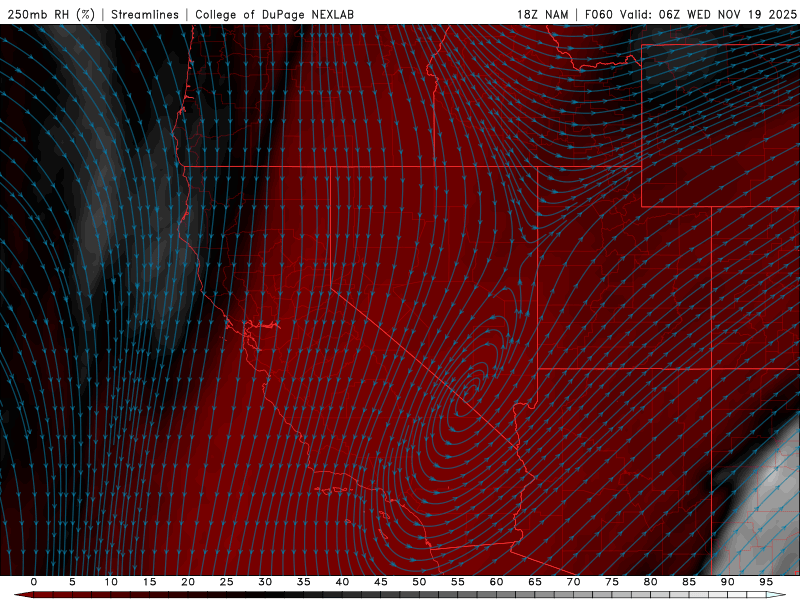Click the 'F060' forecast hour label
The width and height of the screenshot is (800, 600).
[598, 14]
